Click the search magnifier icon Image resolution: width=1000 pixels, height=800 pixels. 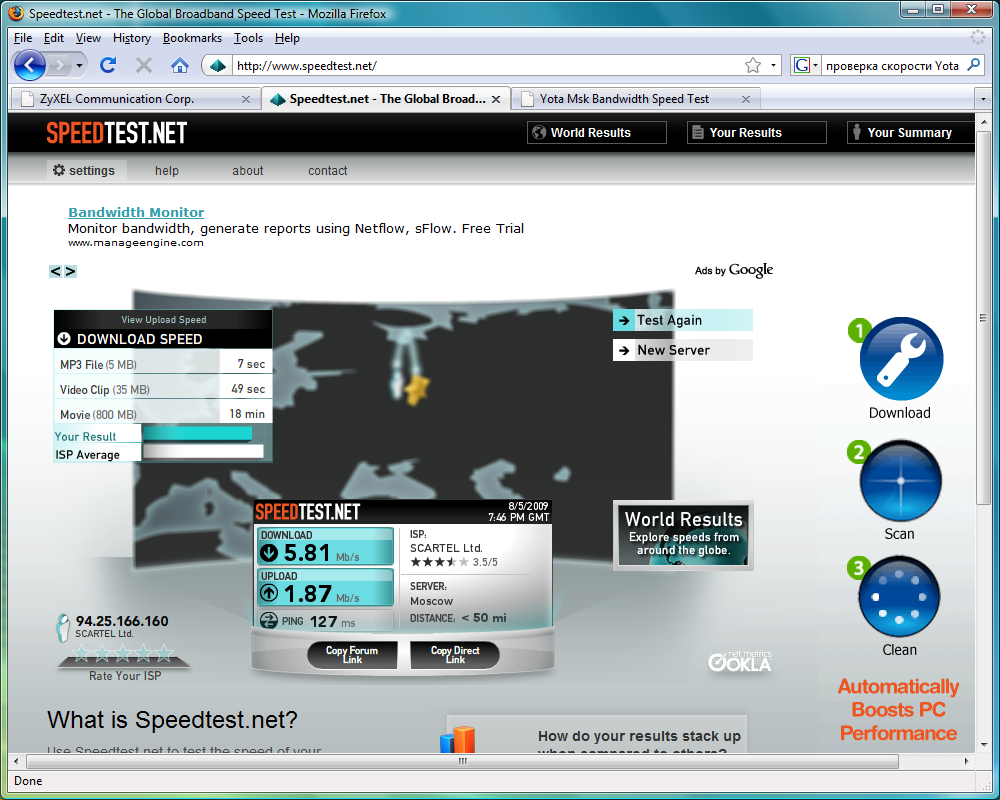click(973, 64)
